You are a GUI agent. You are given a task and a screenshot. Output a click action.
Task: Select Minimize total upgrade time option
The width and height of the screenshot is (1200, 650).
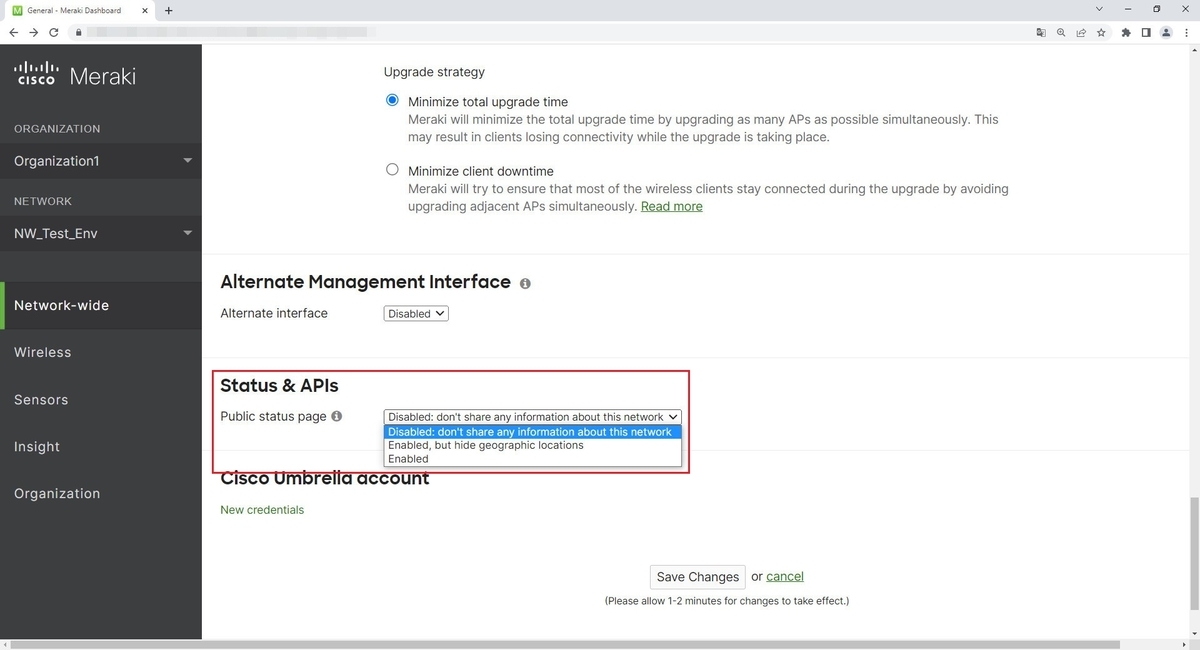point(392,100)
